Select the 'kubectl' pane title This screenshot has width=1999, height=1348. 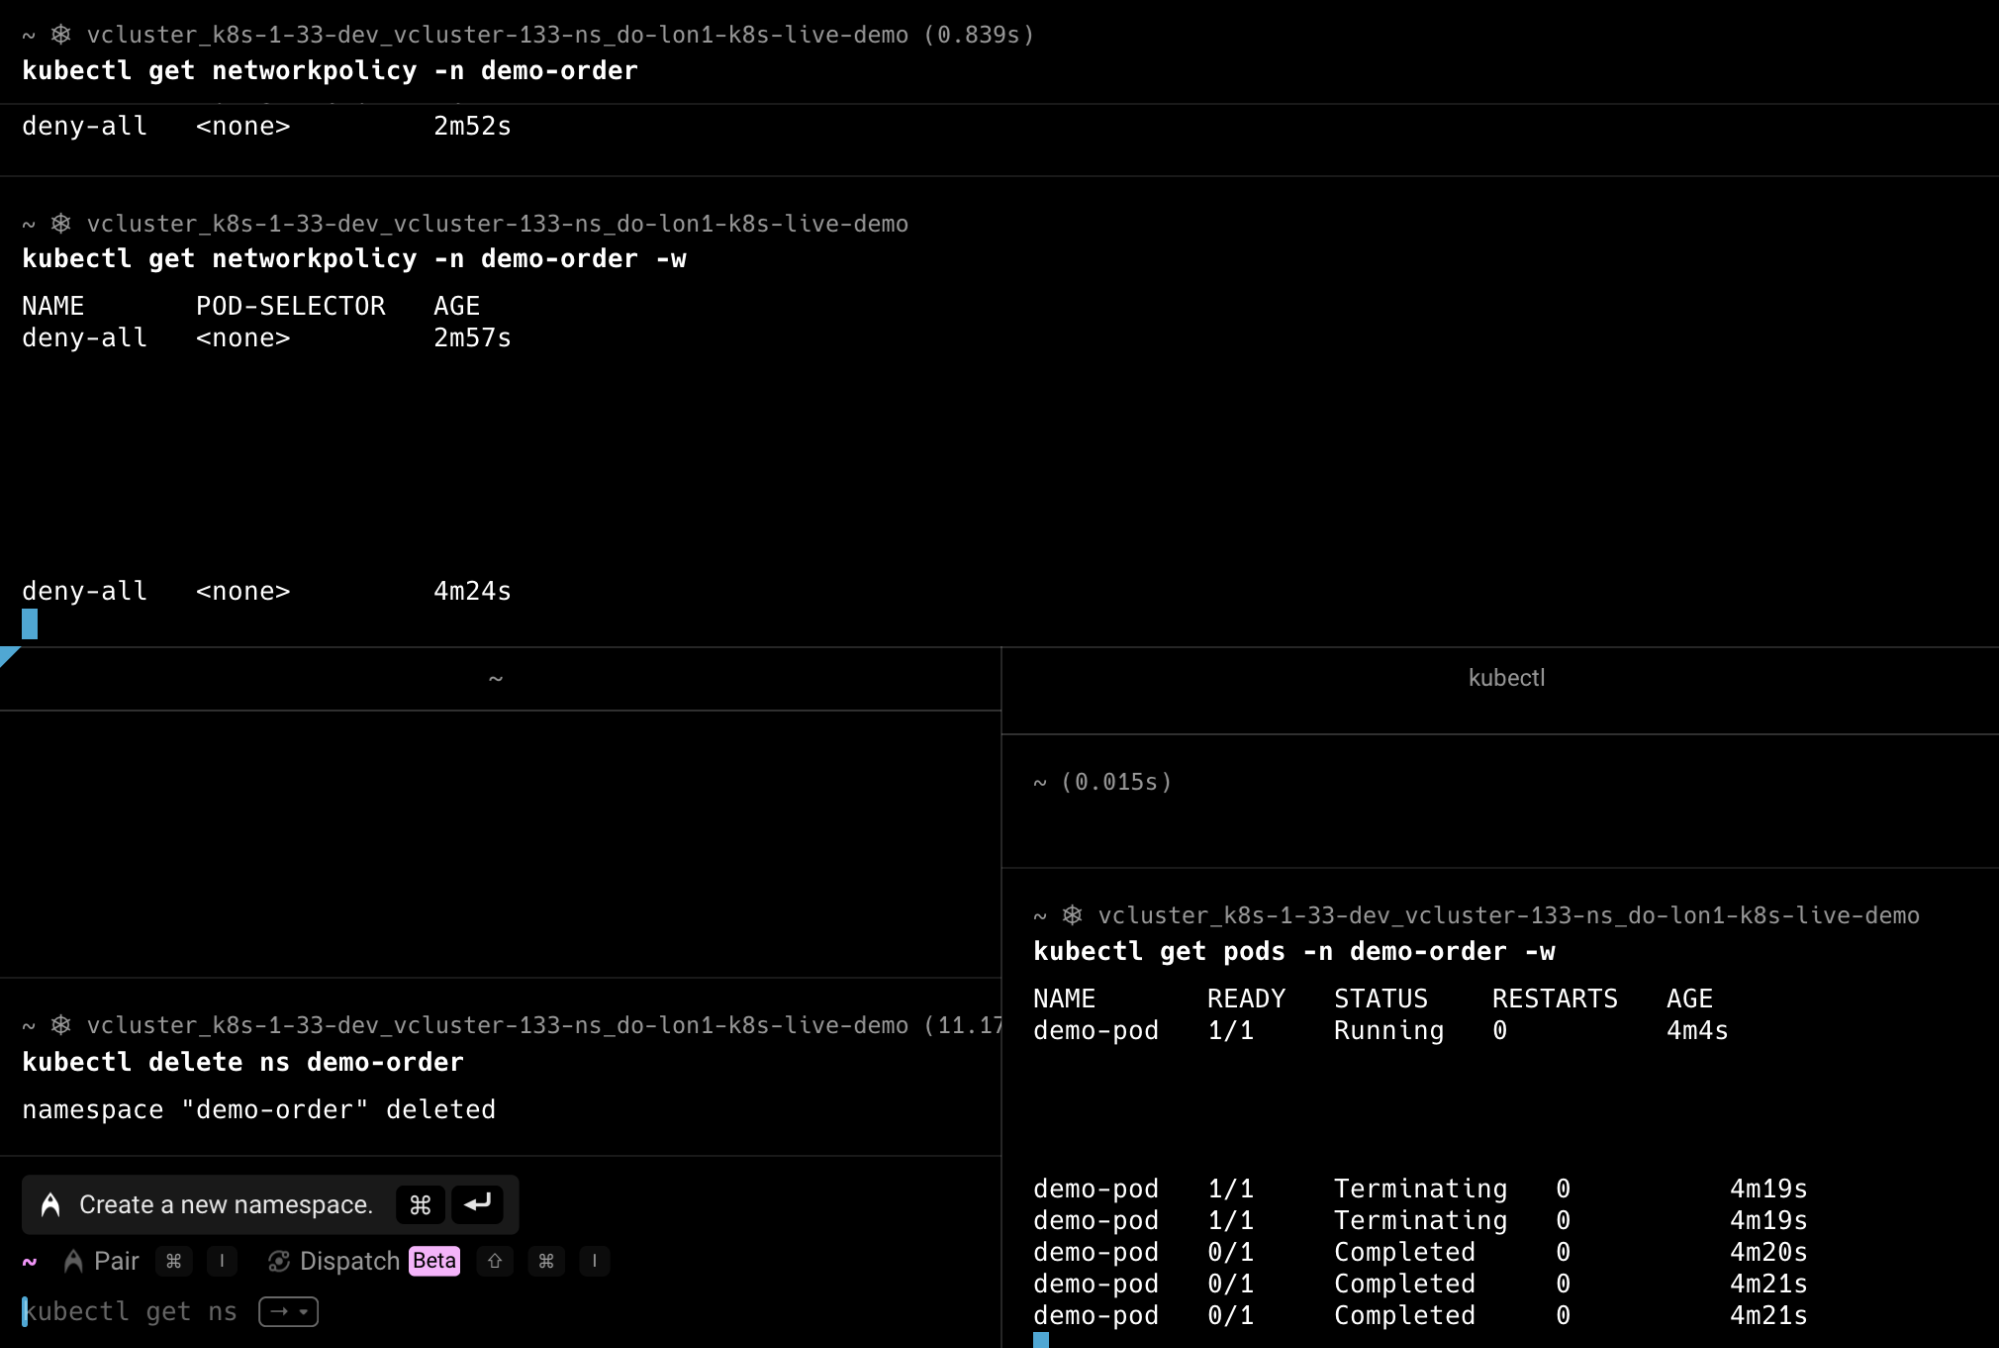(x=1506, y=678)
